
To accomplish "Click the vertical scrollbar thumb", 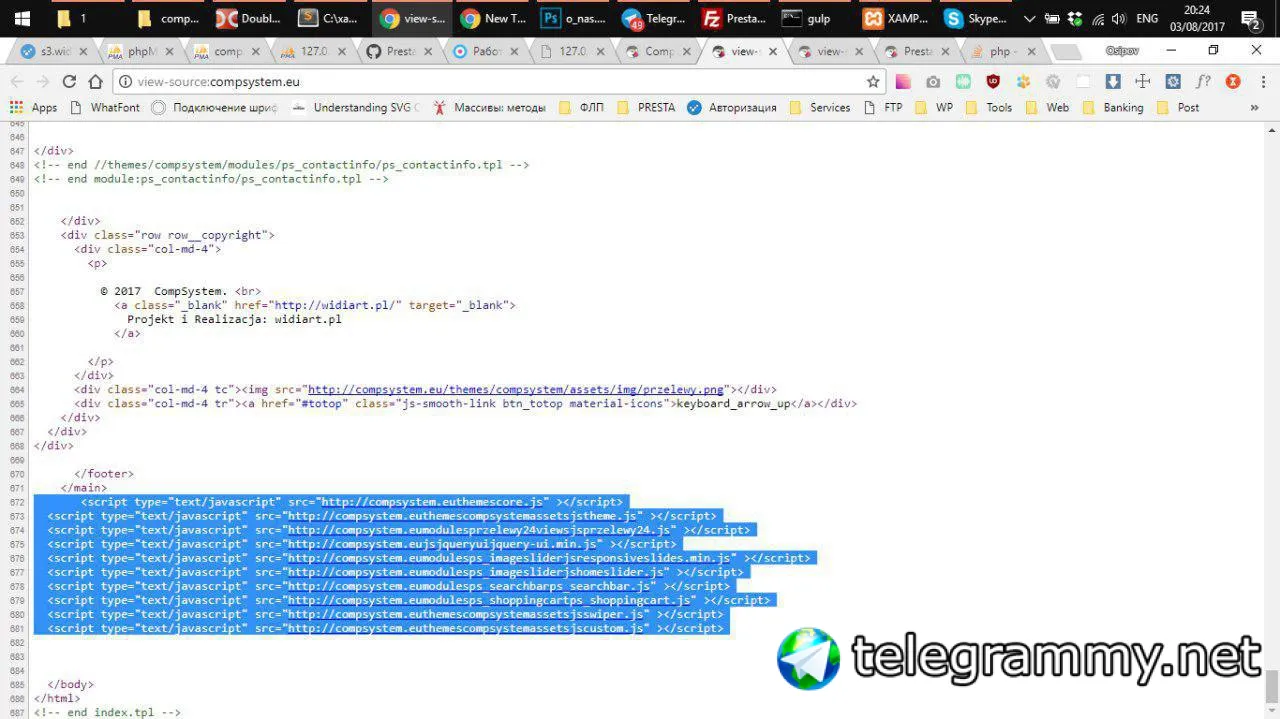I will tap(1272, 686).
